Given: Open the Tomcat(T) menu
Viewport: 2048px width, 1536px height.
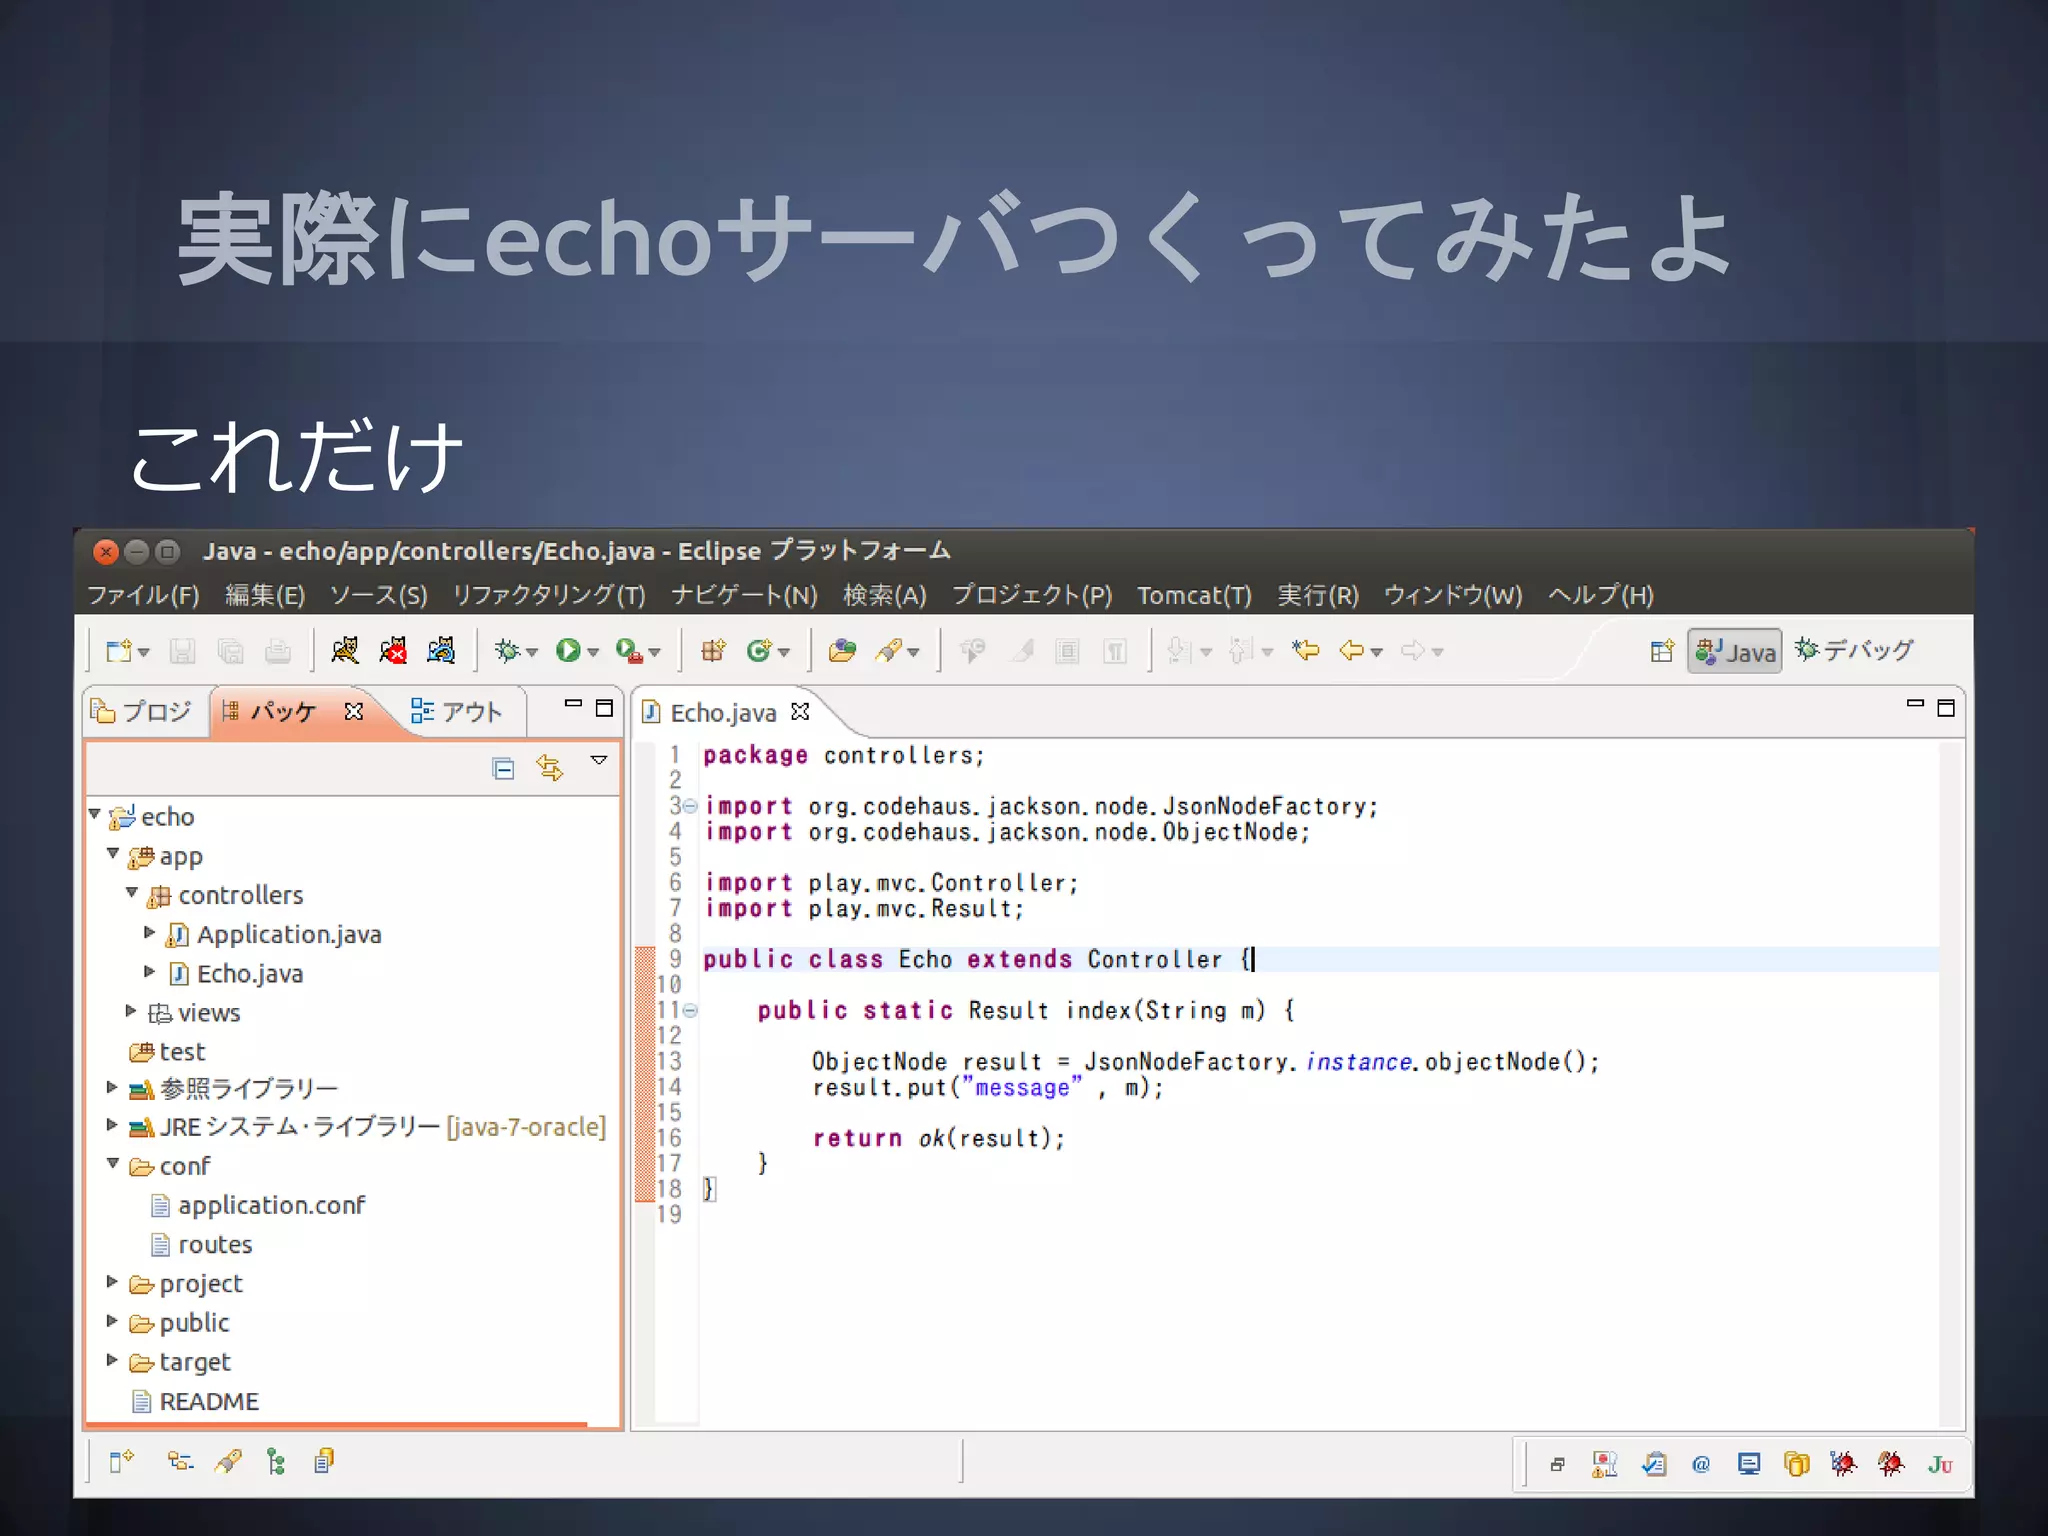Looking at the screenshot, I should tap(1194, 595).
